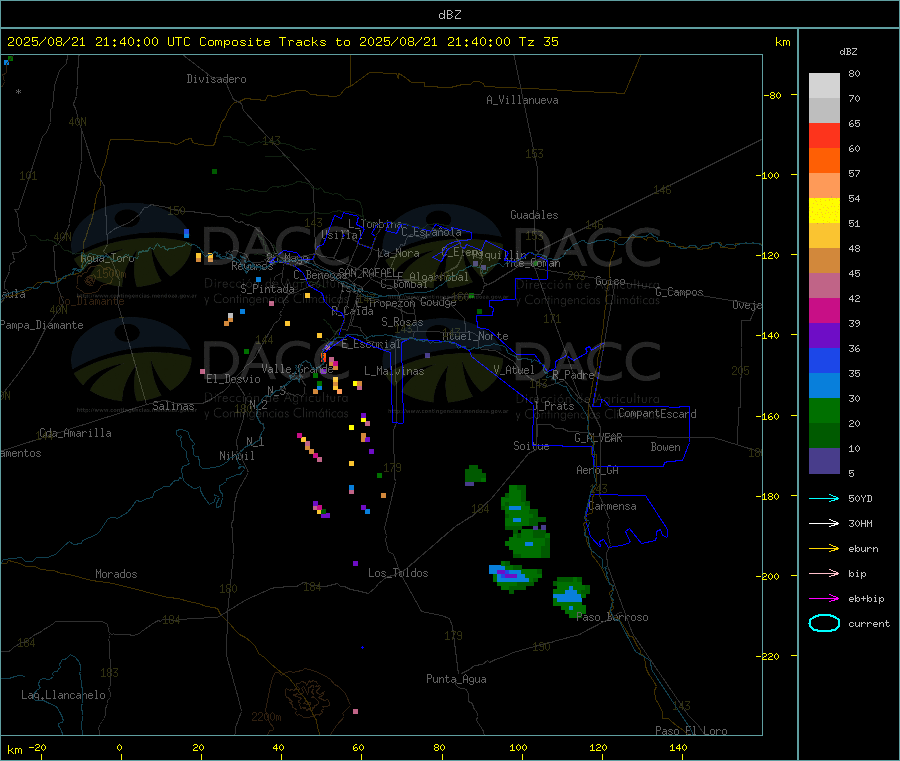This screenshot has height=761, width=900.
Task: Click the G_ALVEAR label
Action: click(x=598, y=438)
